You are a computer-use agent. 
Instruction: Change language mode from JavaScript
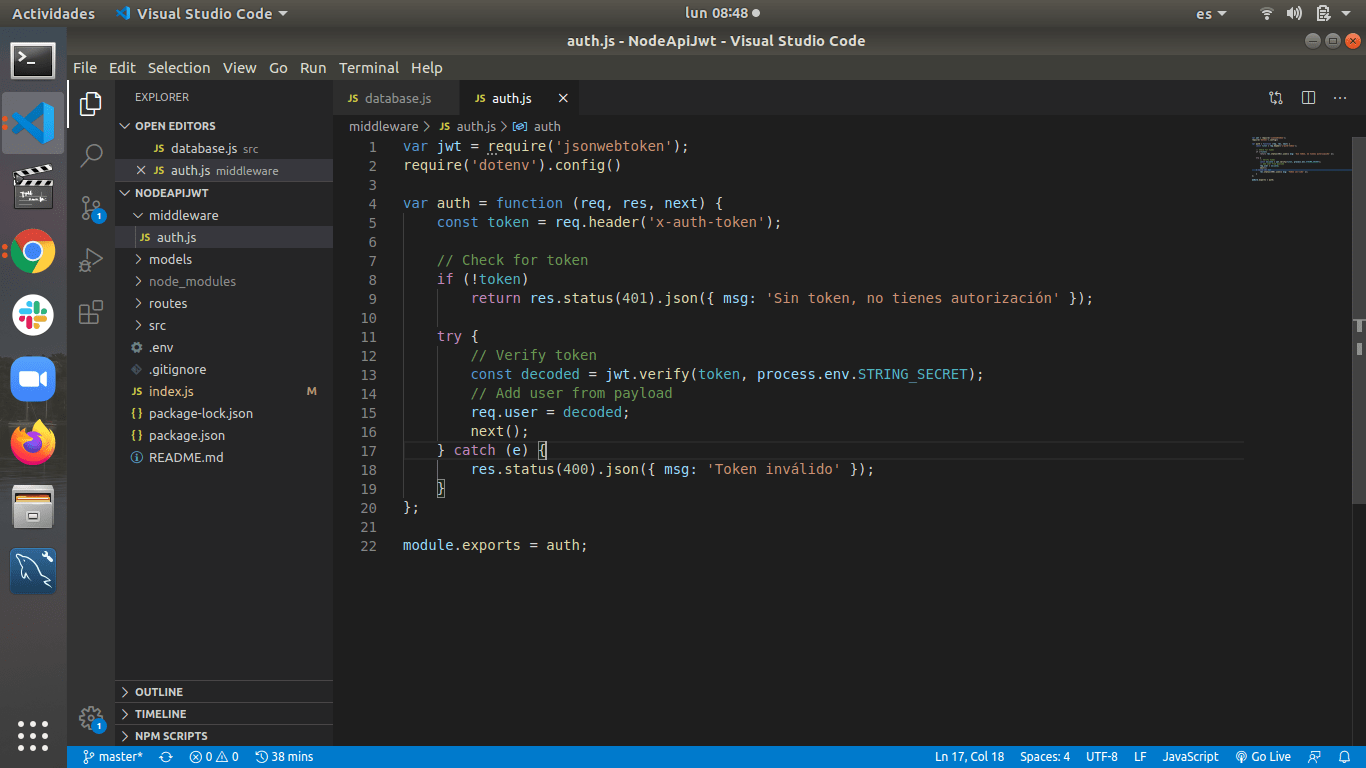1190,757
